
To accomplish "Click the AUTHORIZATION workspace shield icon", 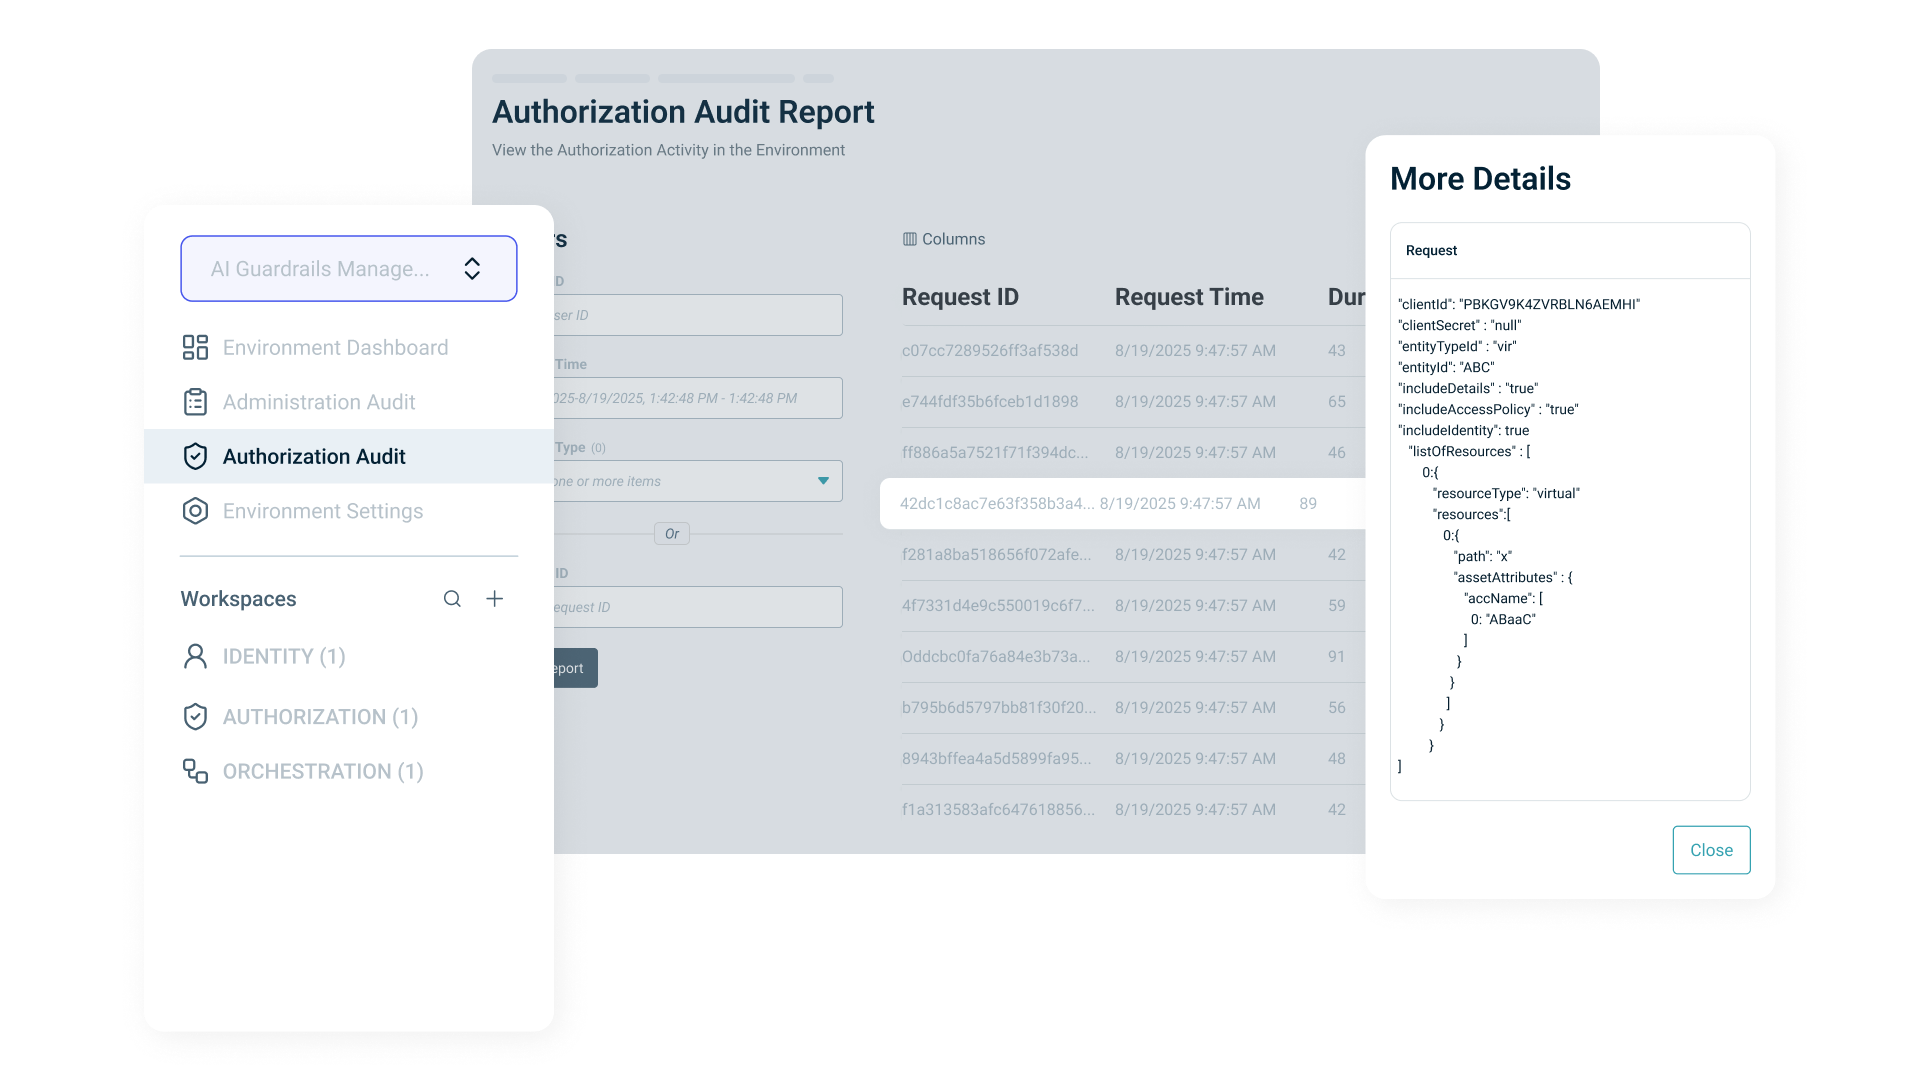I will pos(195,716).
